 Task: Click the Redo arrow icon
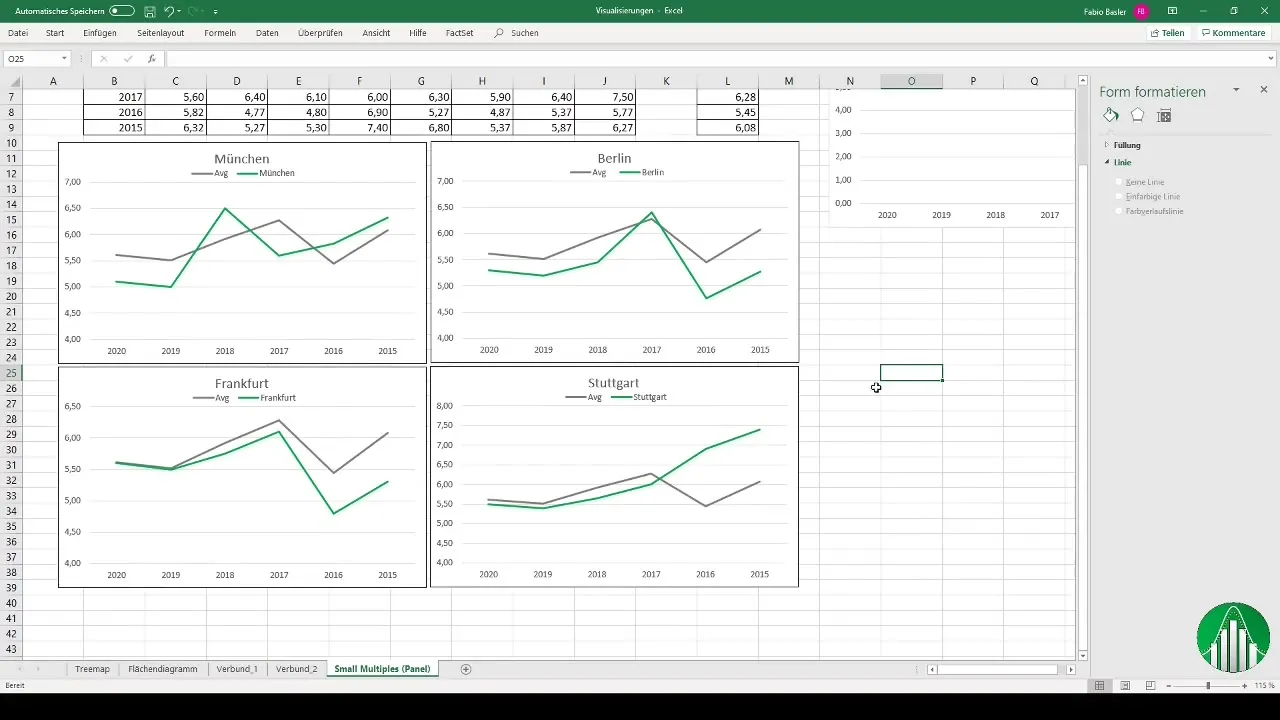point(193,11)
